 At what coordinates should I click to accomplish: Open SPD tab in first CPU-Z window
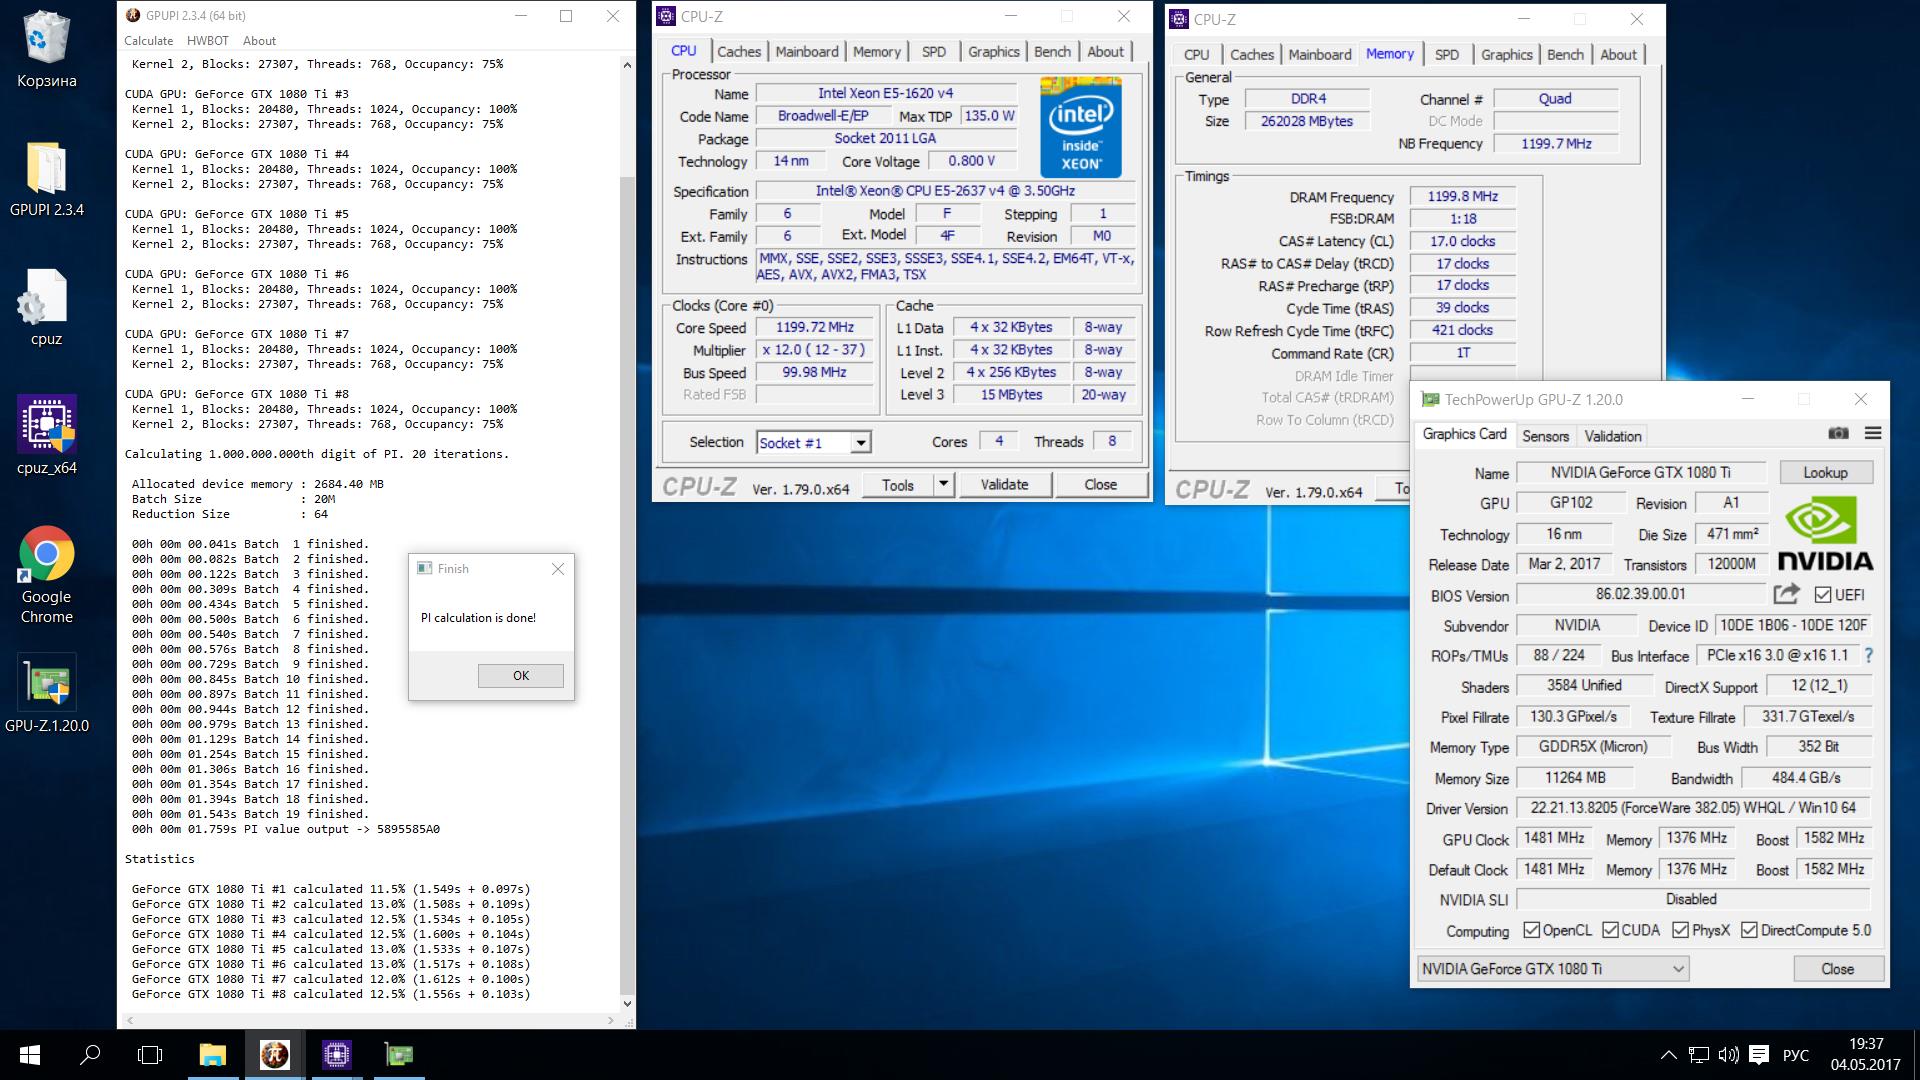tap(934, 52)
